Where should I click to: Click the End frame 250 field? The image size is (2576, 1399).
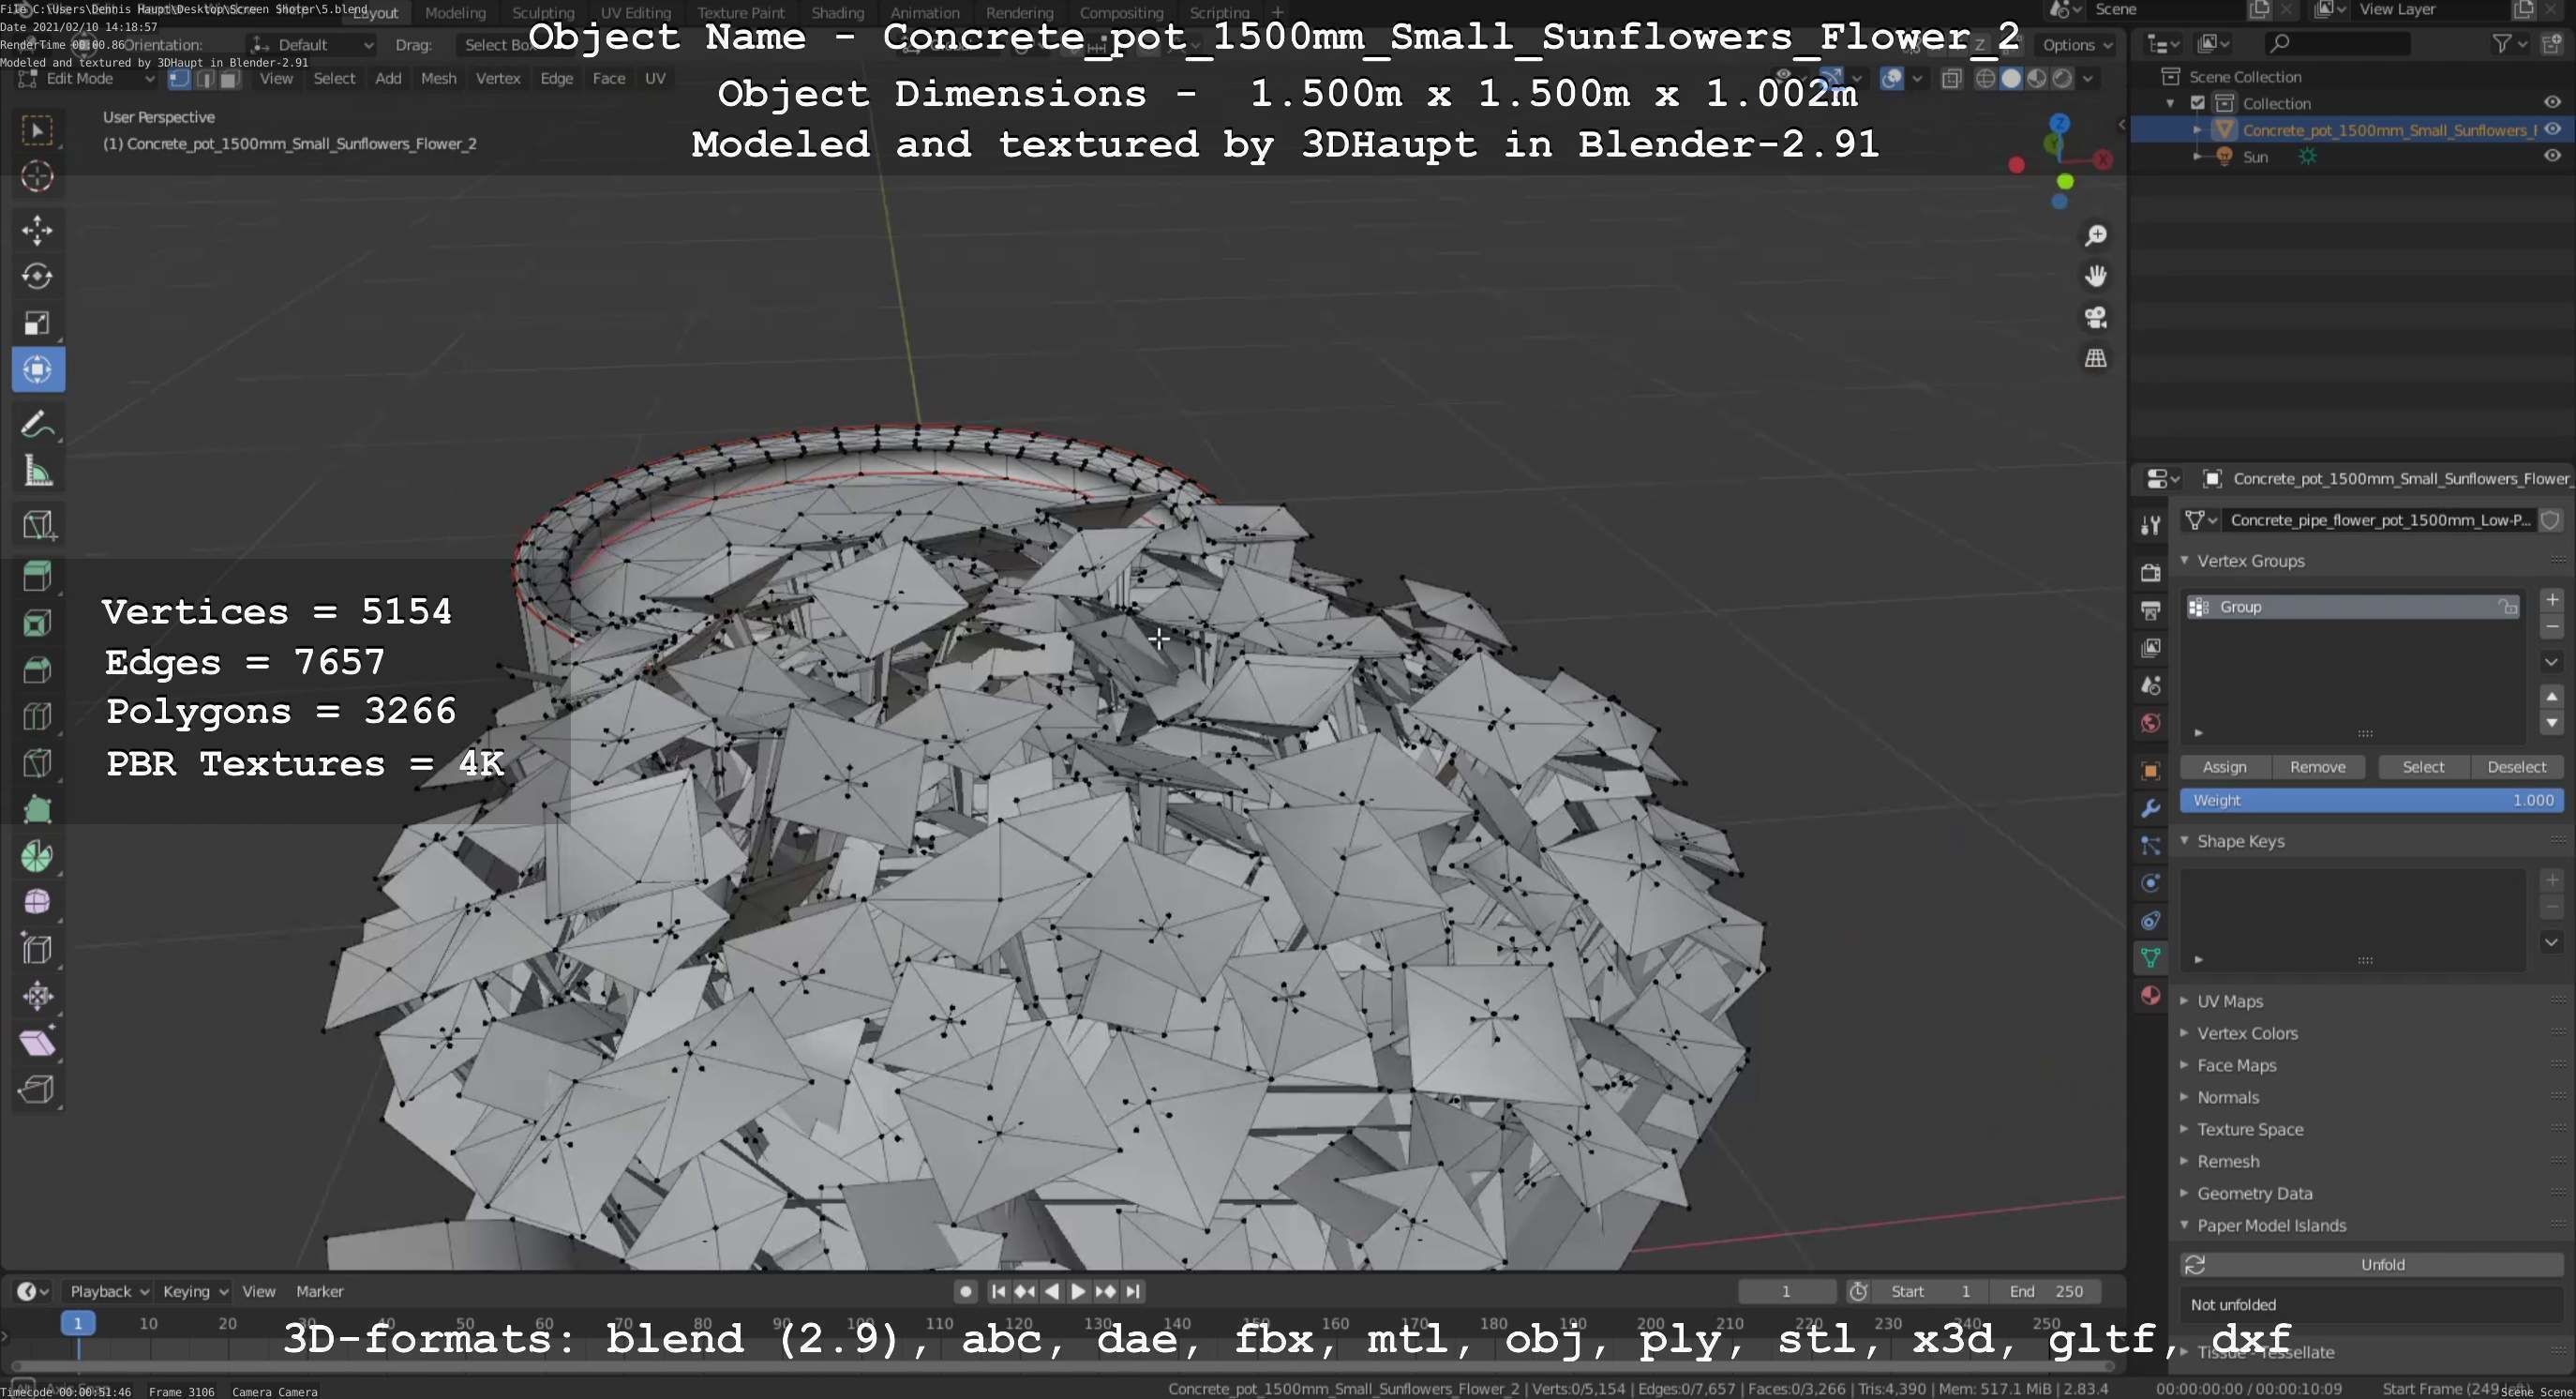coord(2045,1291)
